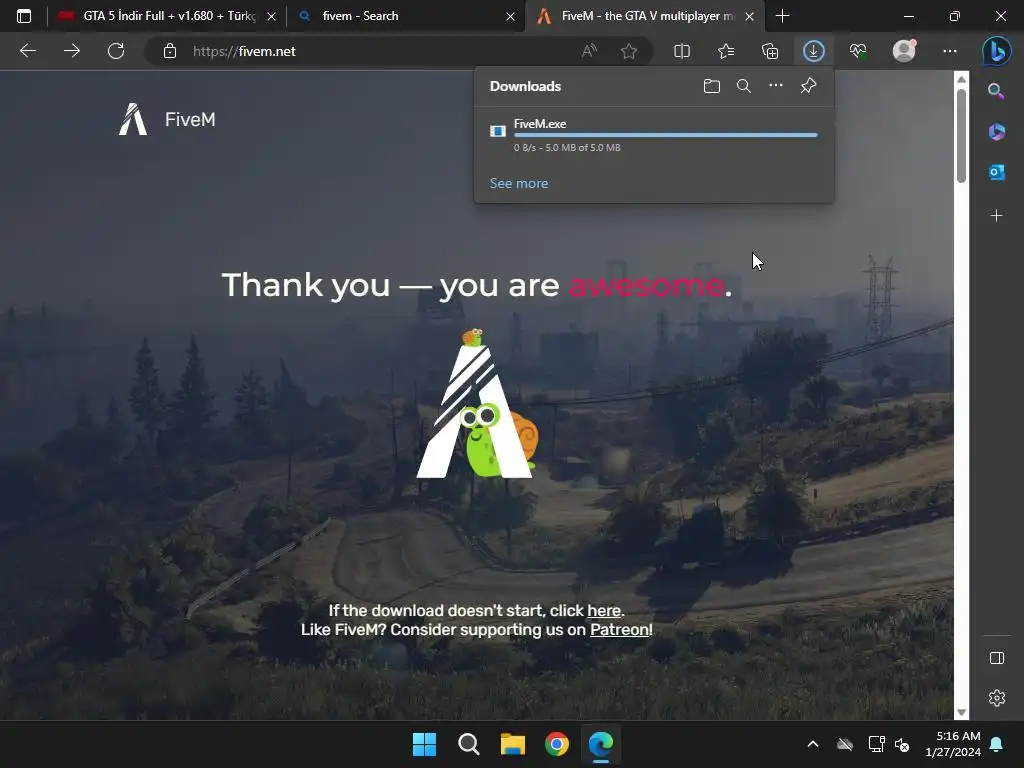Screen dimensions: 1024x768
Task: Add a new app to sidebar
Action: tap(997, 216)
